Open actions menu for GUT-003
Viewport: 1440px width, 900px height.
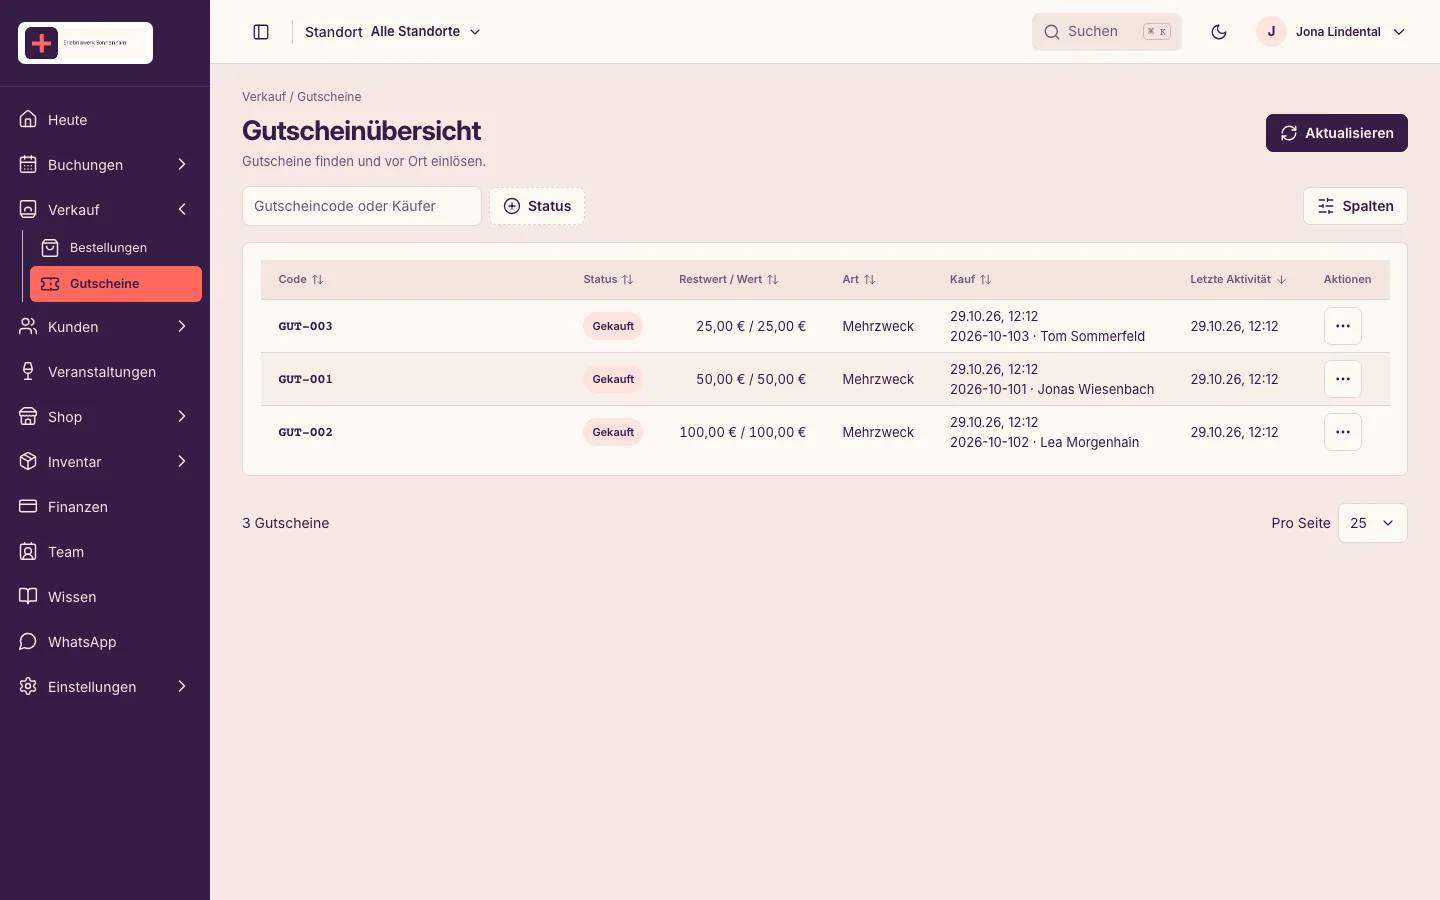(1343, 326)
